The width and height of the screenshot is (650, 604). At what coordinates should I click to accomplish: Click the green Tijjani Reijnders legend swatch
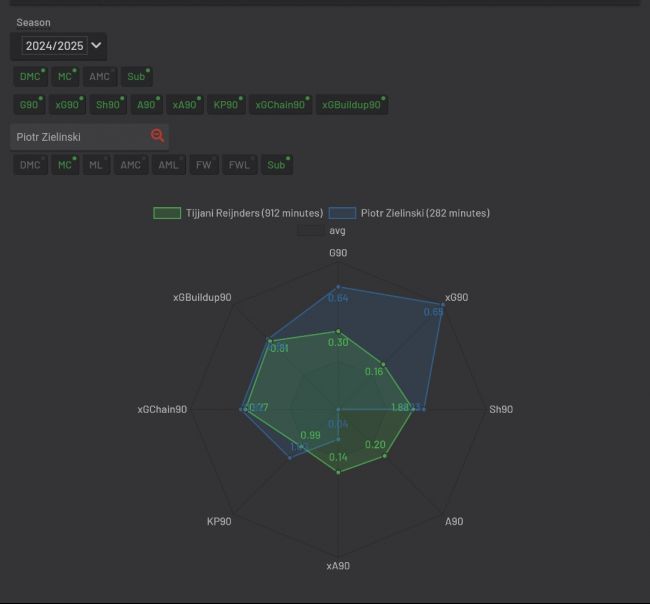pos(167,213)
